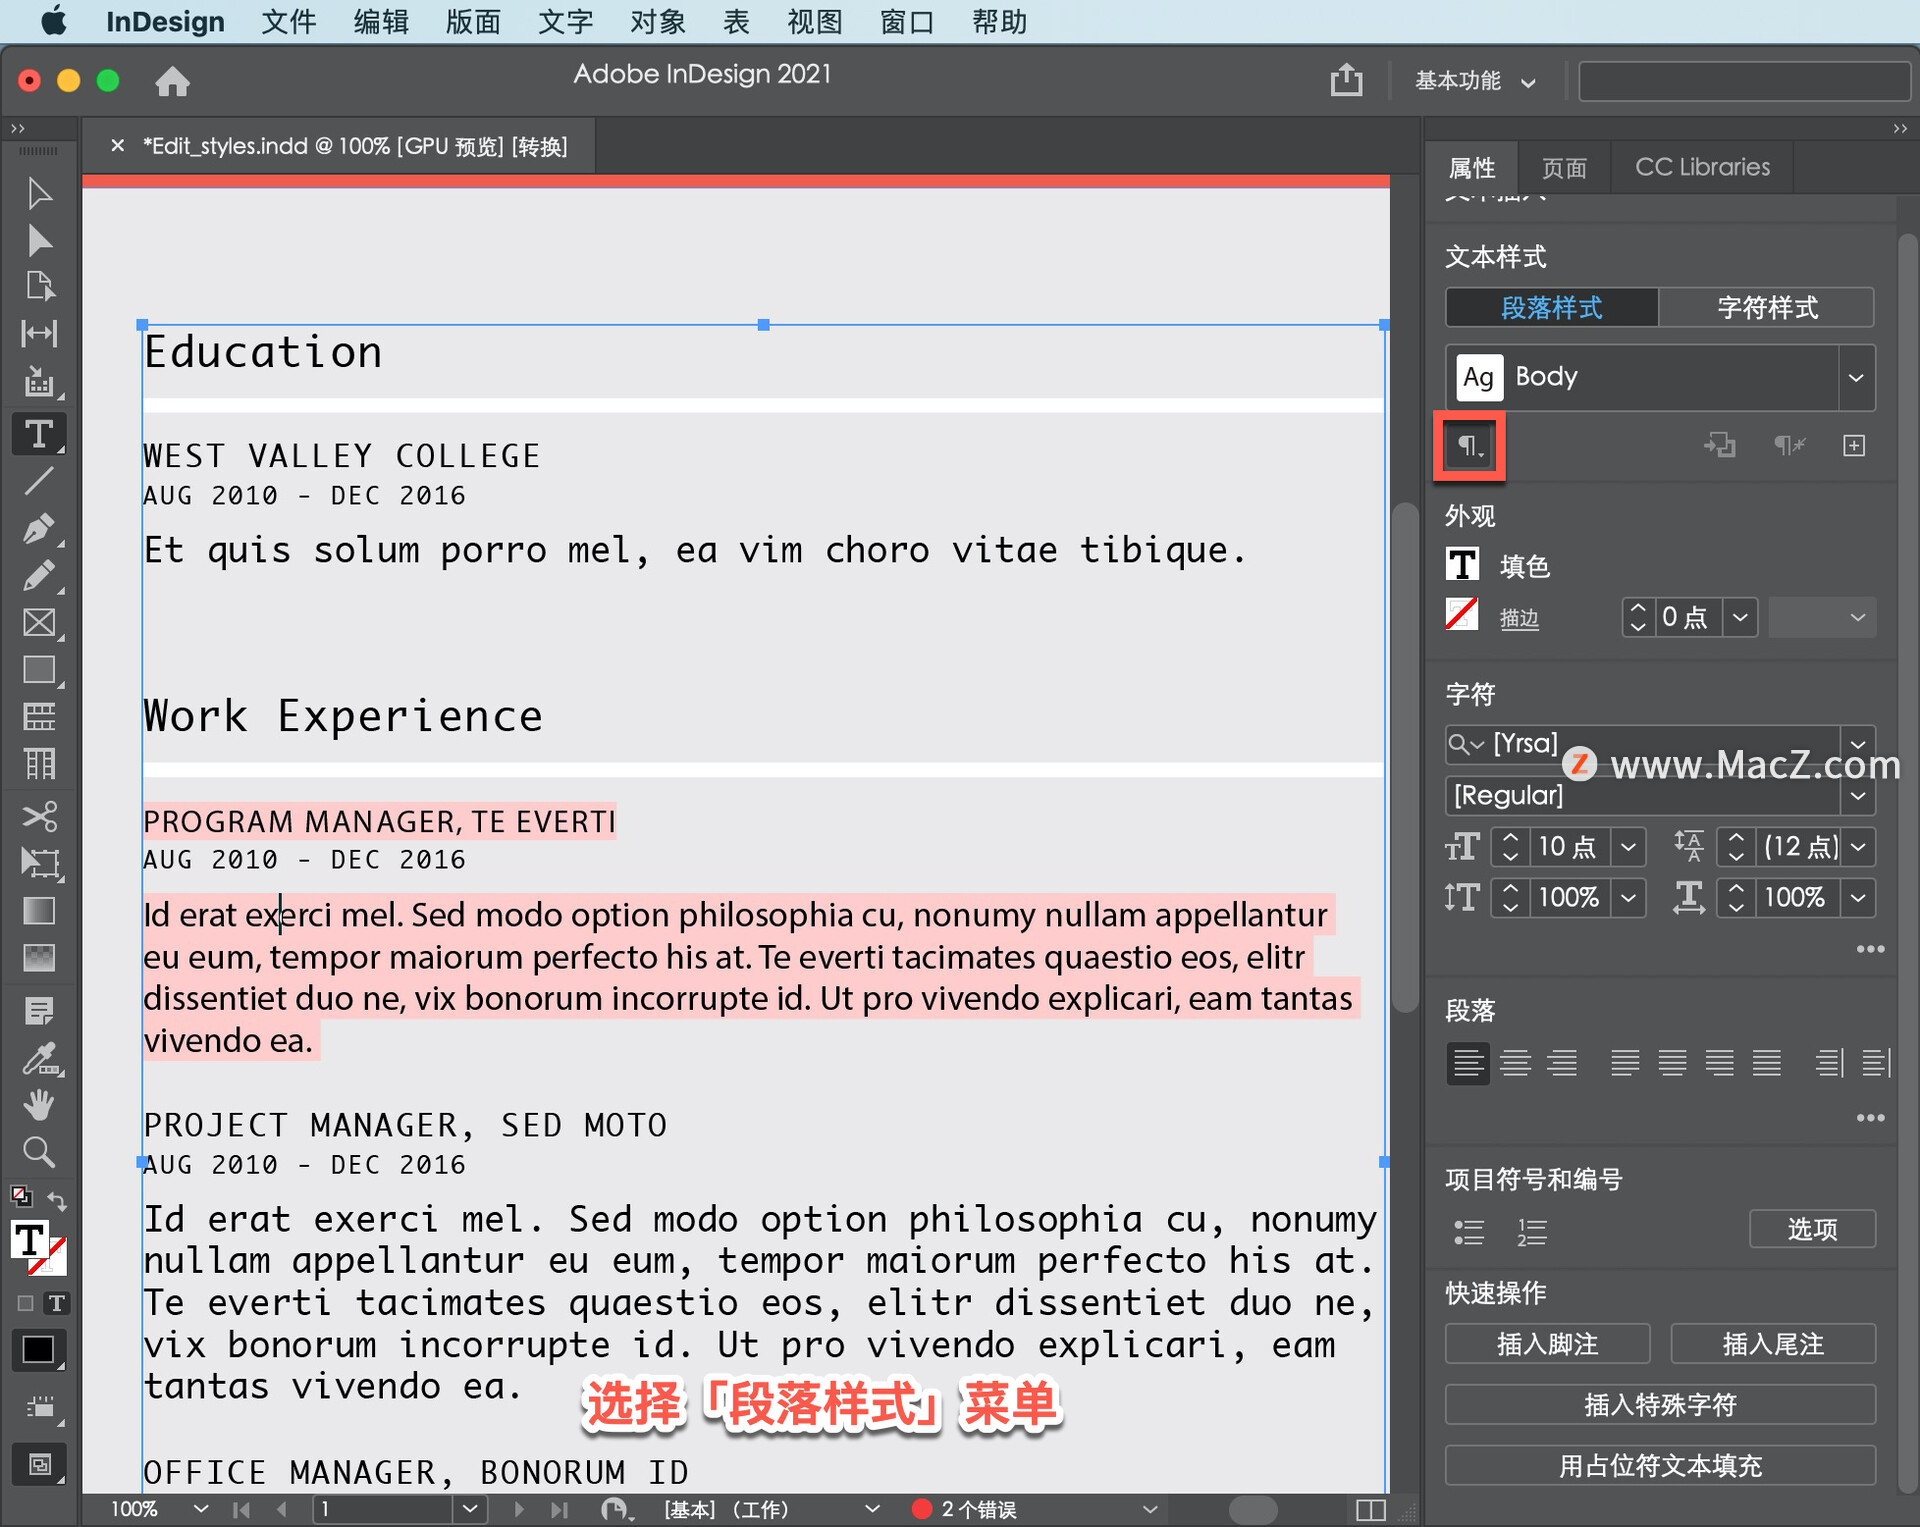Viewport: 1920px width, 1527px height.
Task: Select the Scissors tool
Action: point(39,816)
